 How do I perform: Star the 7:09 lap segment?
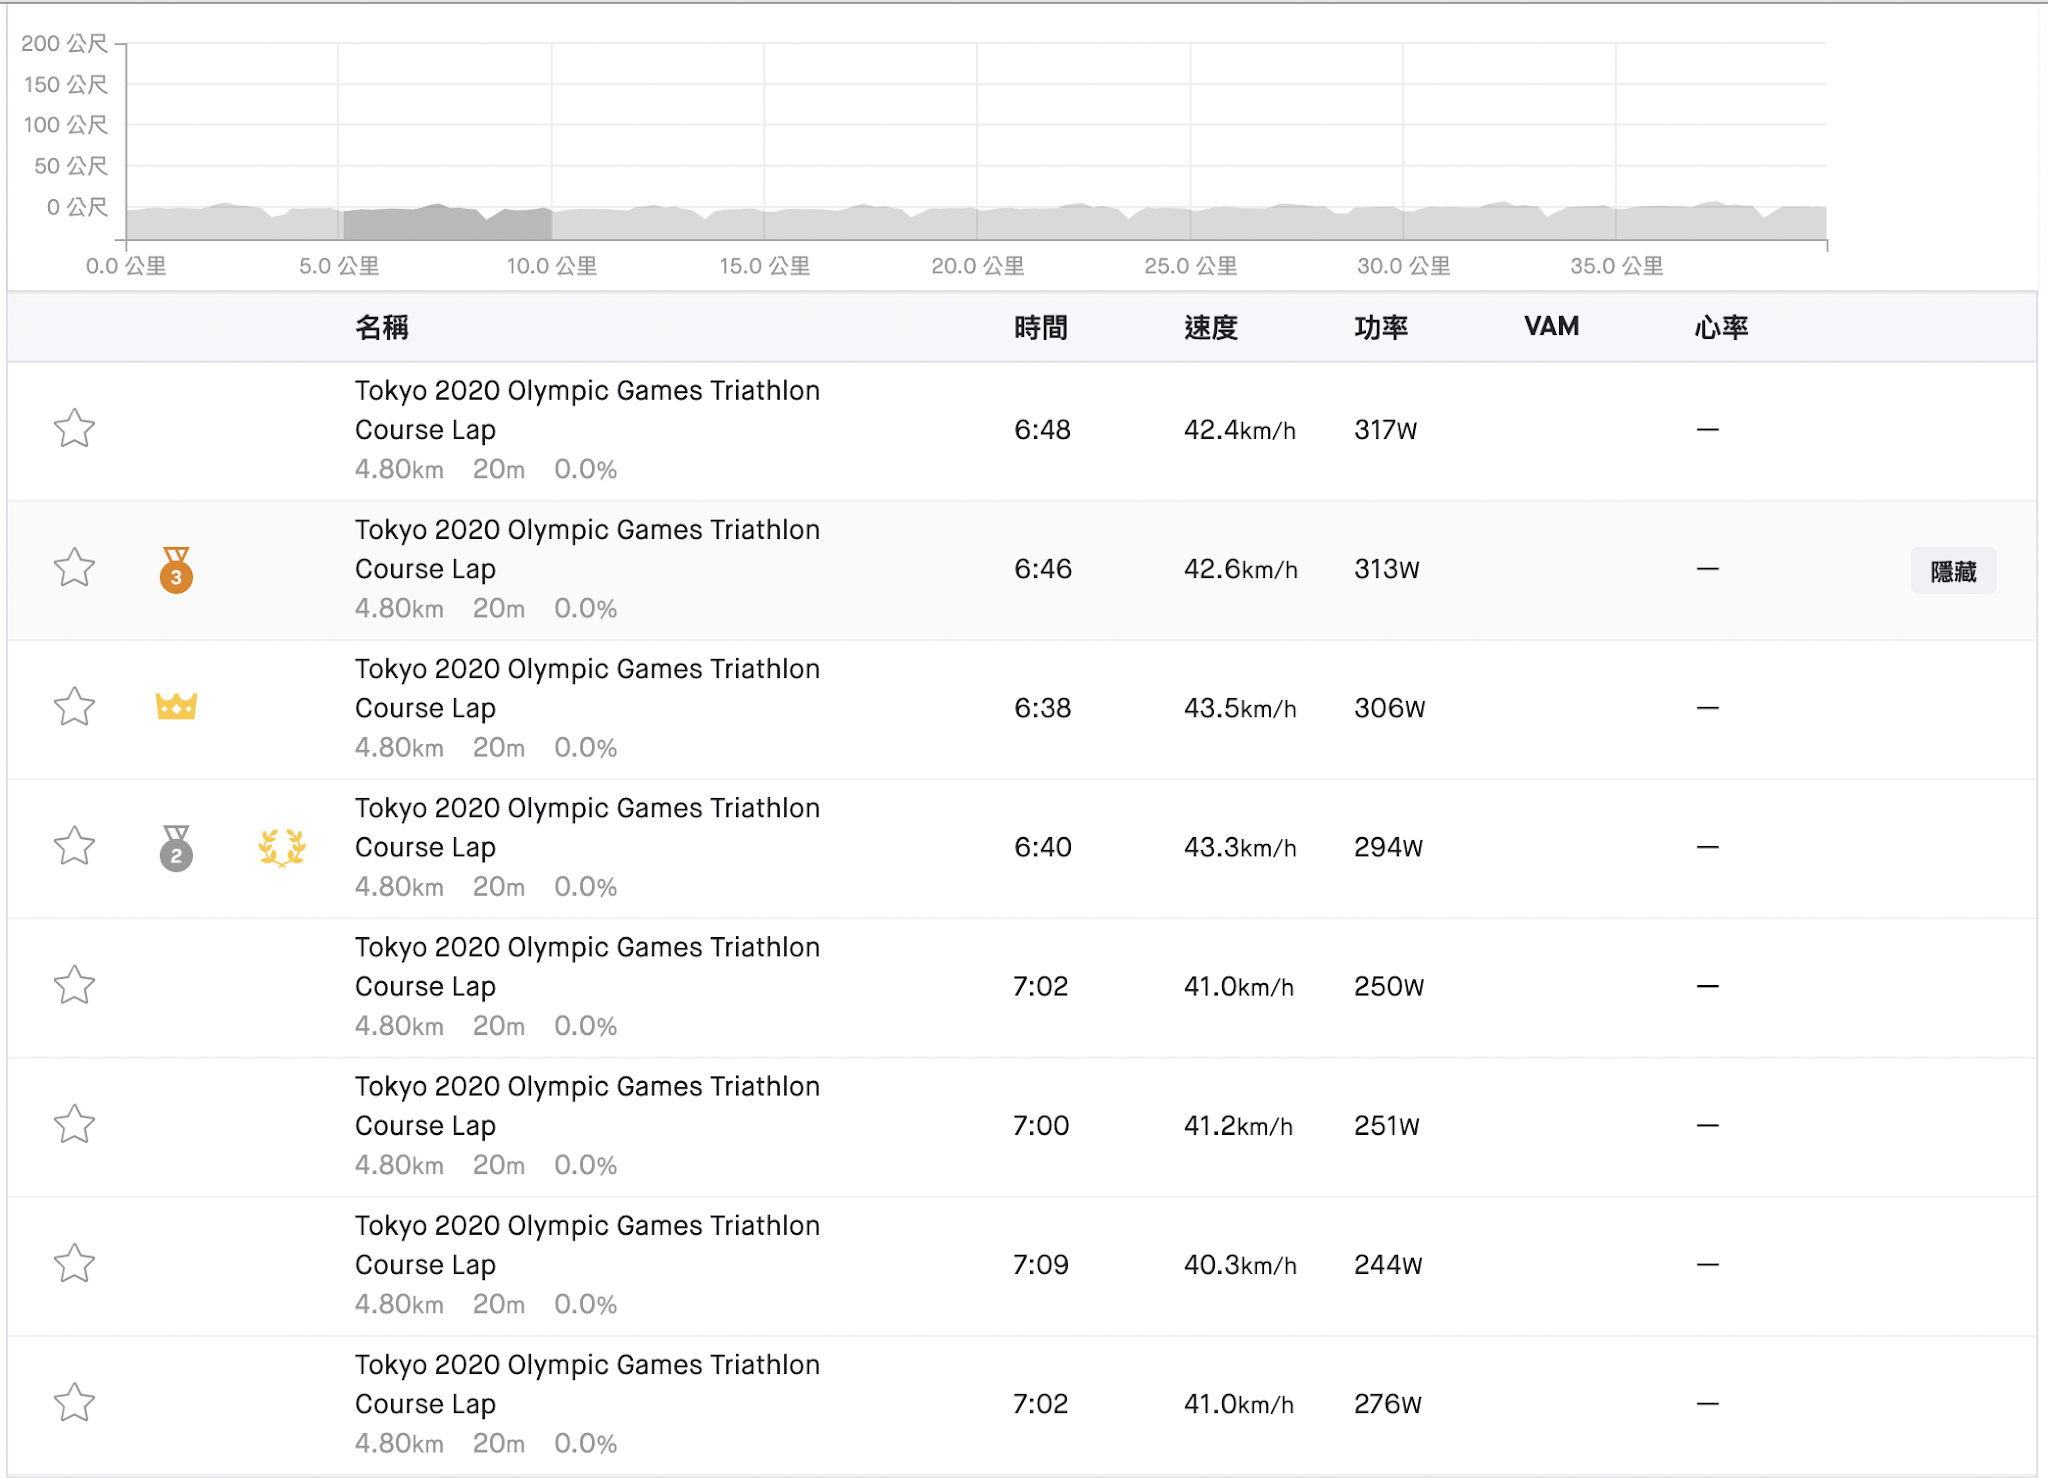pyautogui.click(x=74, y=1263)
